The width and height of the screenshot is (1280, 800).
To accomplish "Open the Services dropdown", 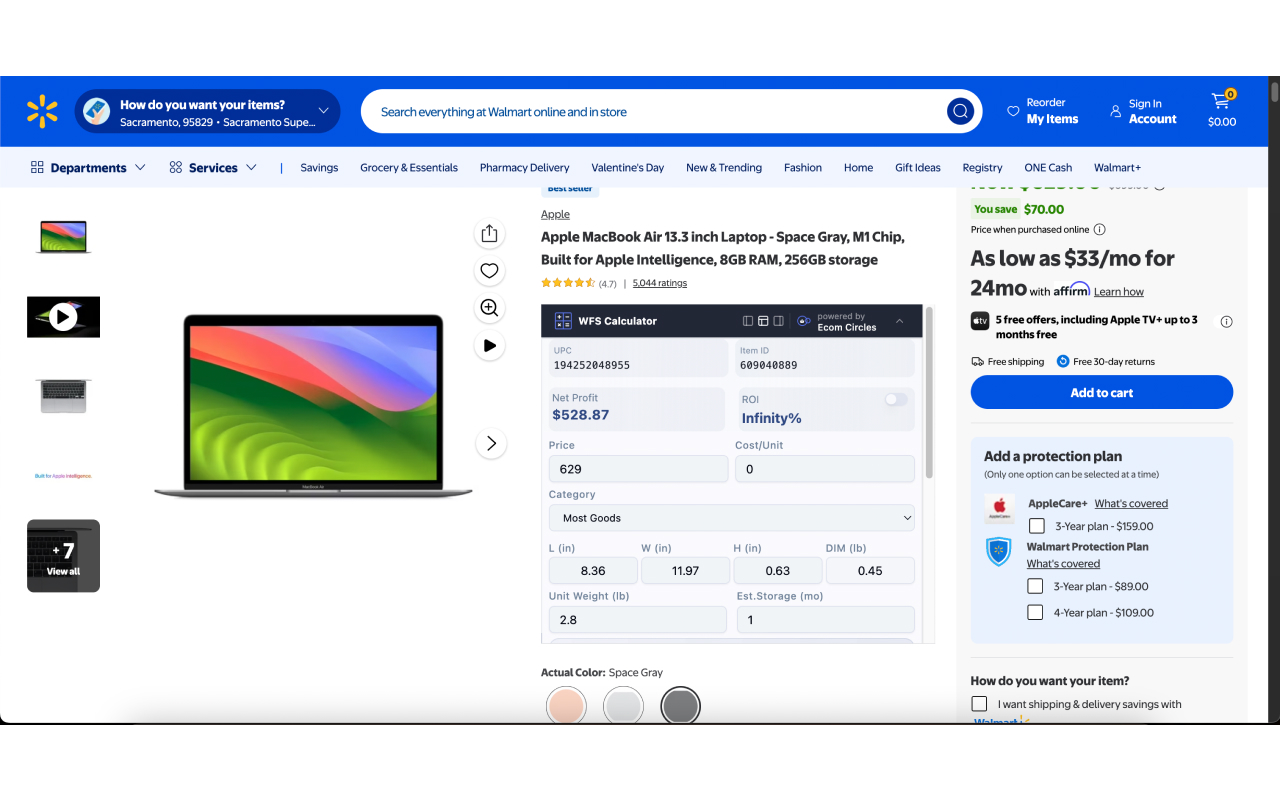I will click(x=213, y=167).
